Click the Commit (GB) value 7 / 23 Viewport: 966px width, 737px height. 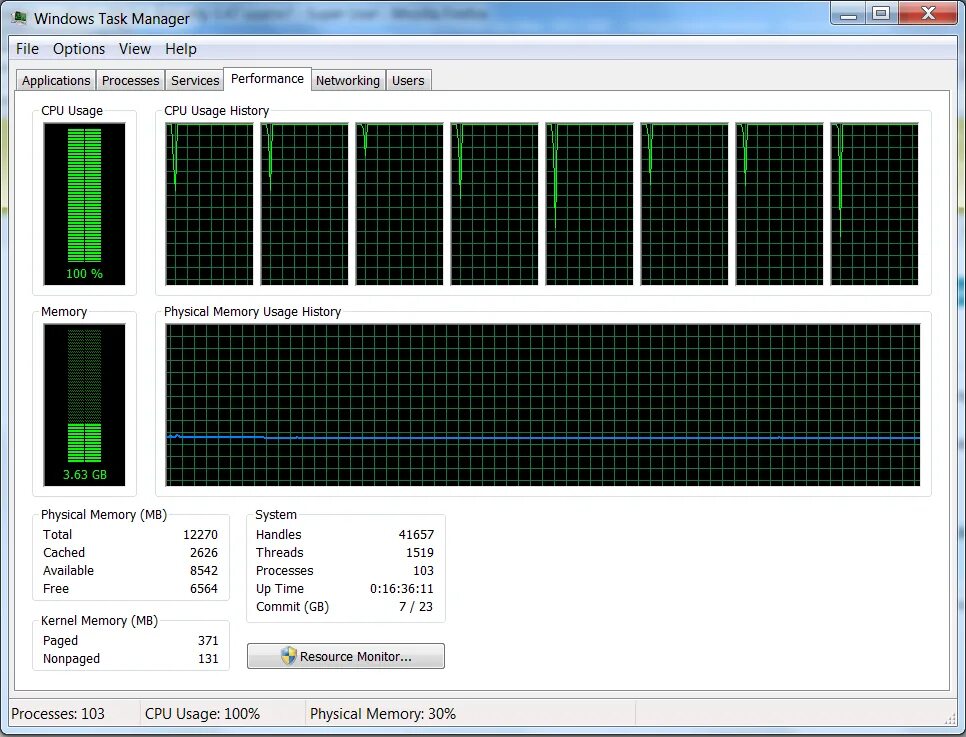(x=416, y=606)
